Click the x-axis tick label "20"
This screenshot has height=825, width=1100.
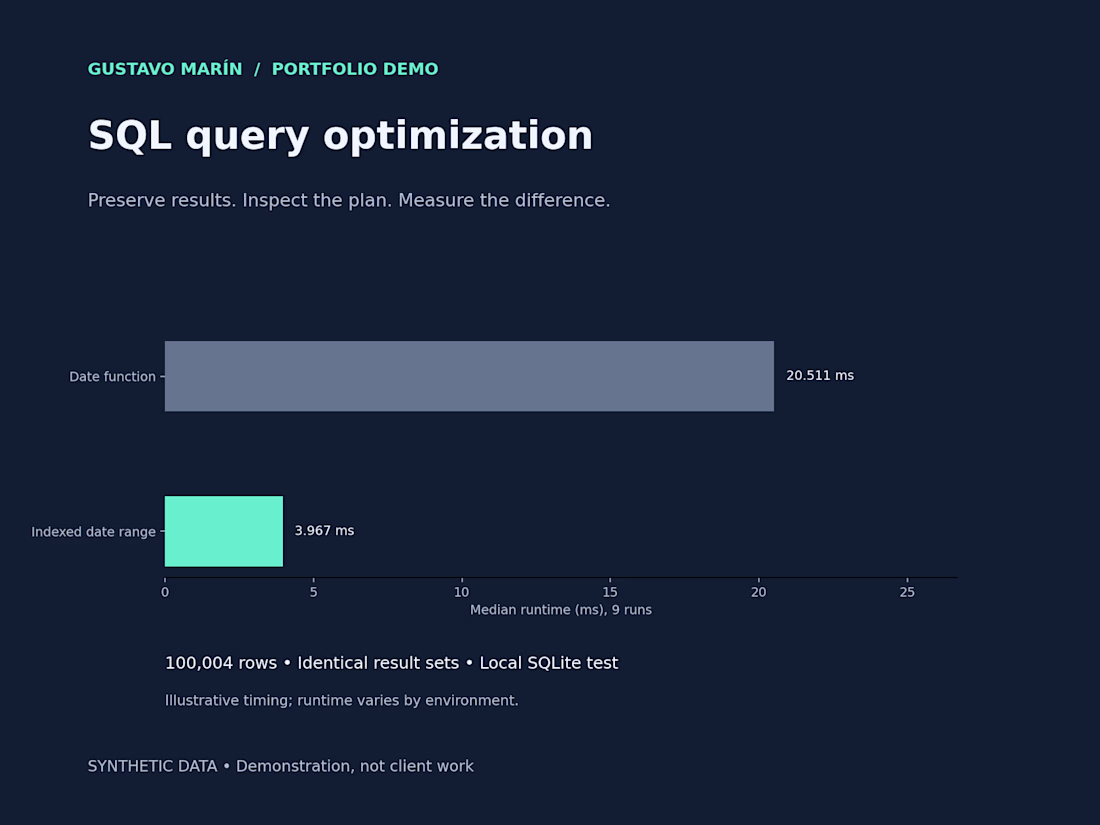[x=758, y=592]
